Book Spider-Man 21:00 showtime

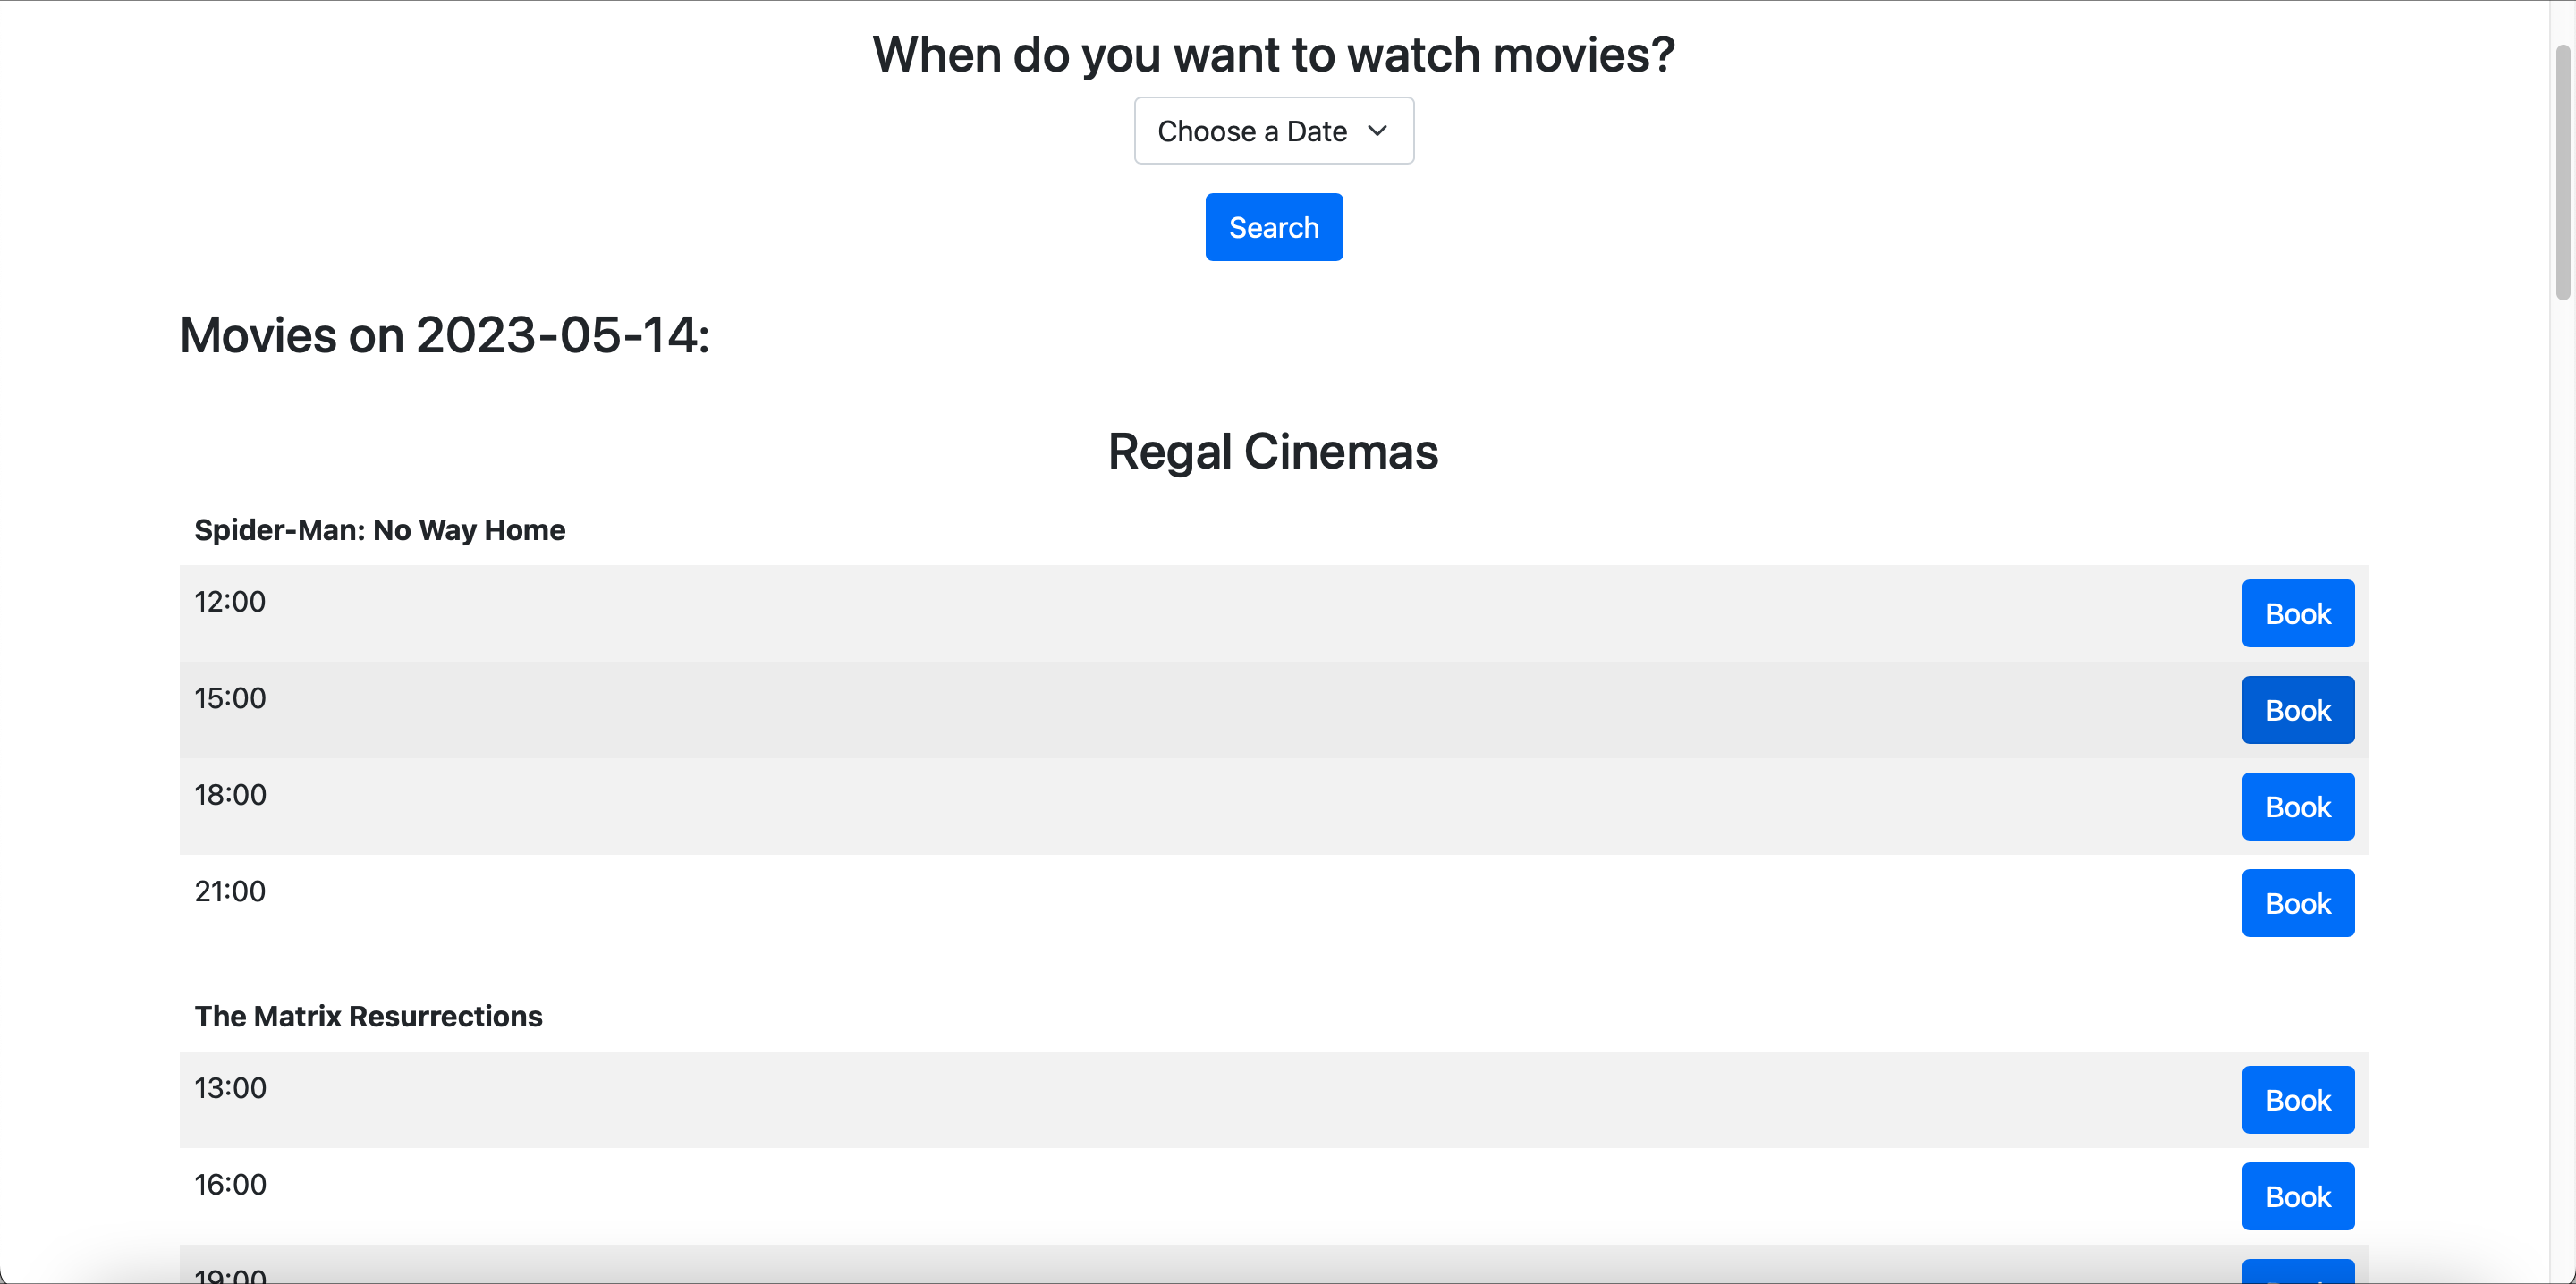2297,903
